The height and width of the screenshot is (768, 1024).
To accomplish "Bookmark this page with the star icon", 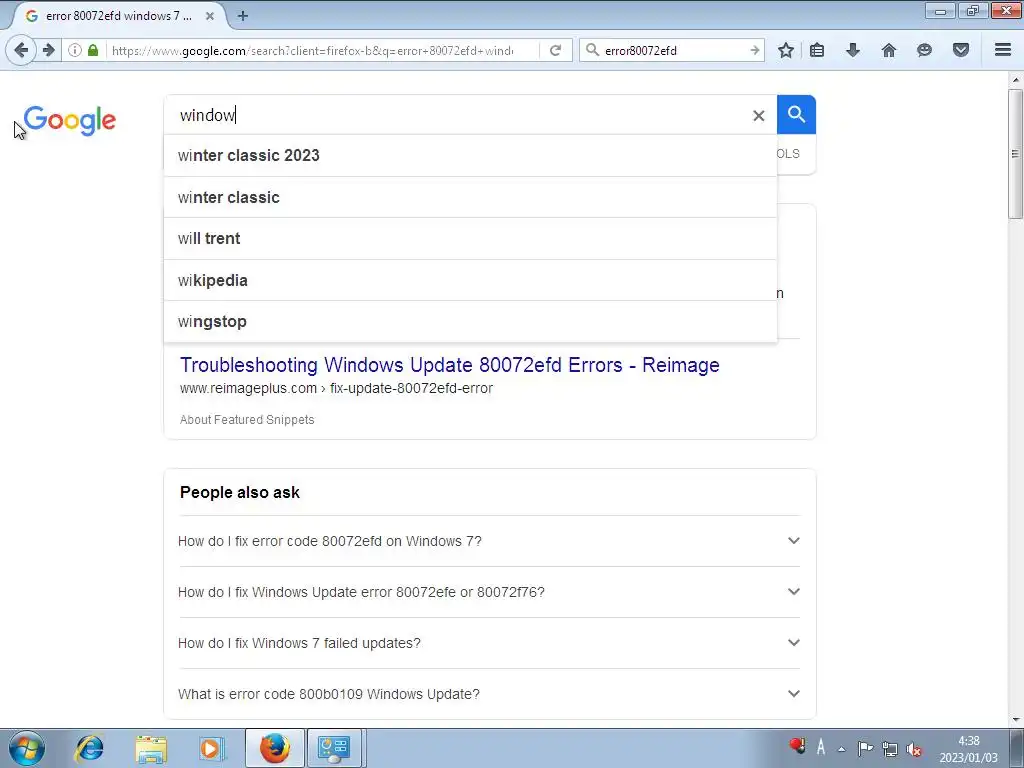I will pyautogui.click(x=786, y=50).
